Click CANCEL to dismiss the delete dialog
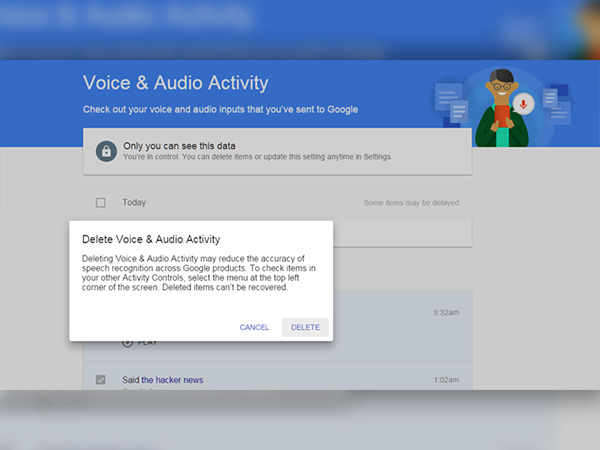The height and width of the screenshot is (450, 600). point(254,327)
